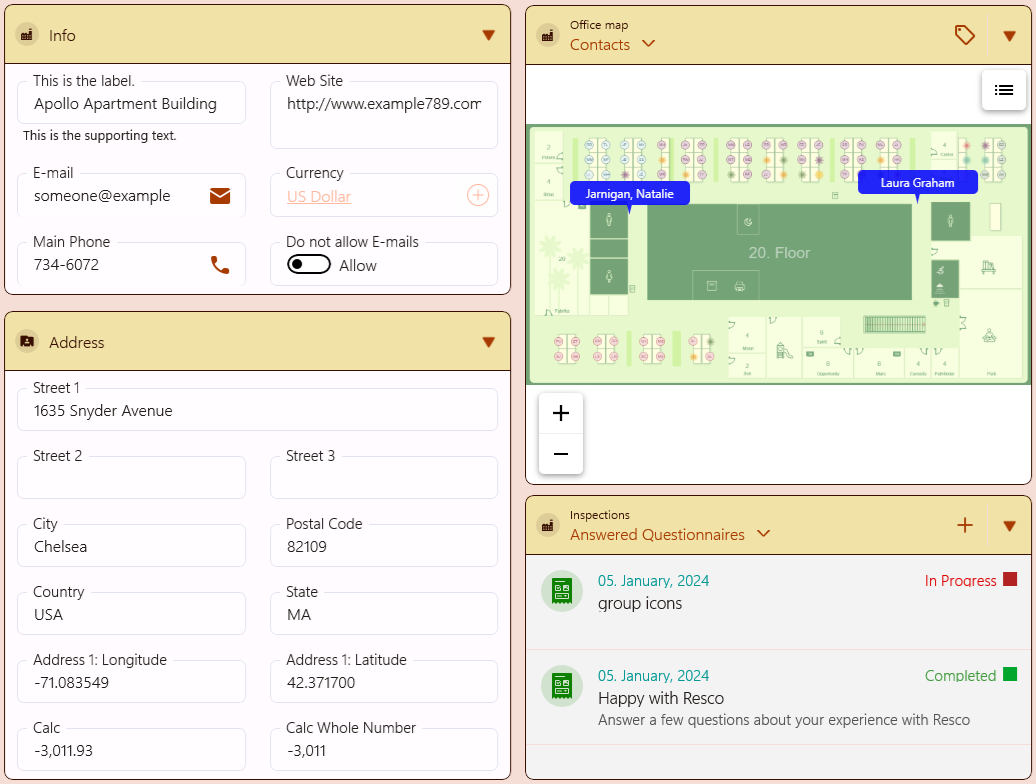The height and width of the screenshot is (784, 1036).
Task: Open the Happy with Resco questionnaire
Action: tap(661, 698)
